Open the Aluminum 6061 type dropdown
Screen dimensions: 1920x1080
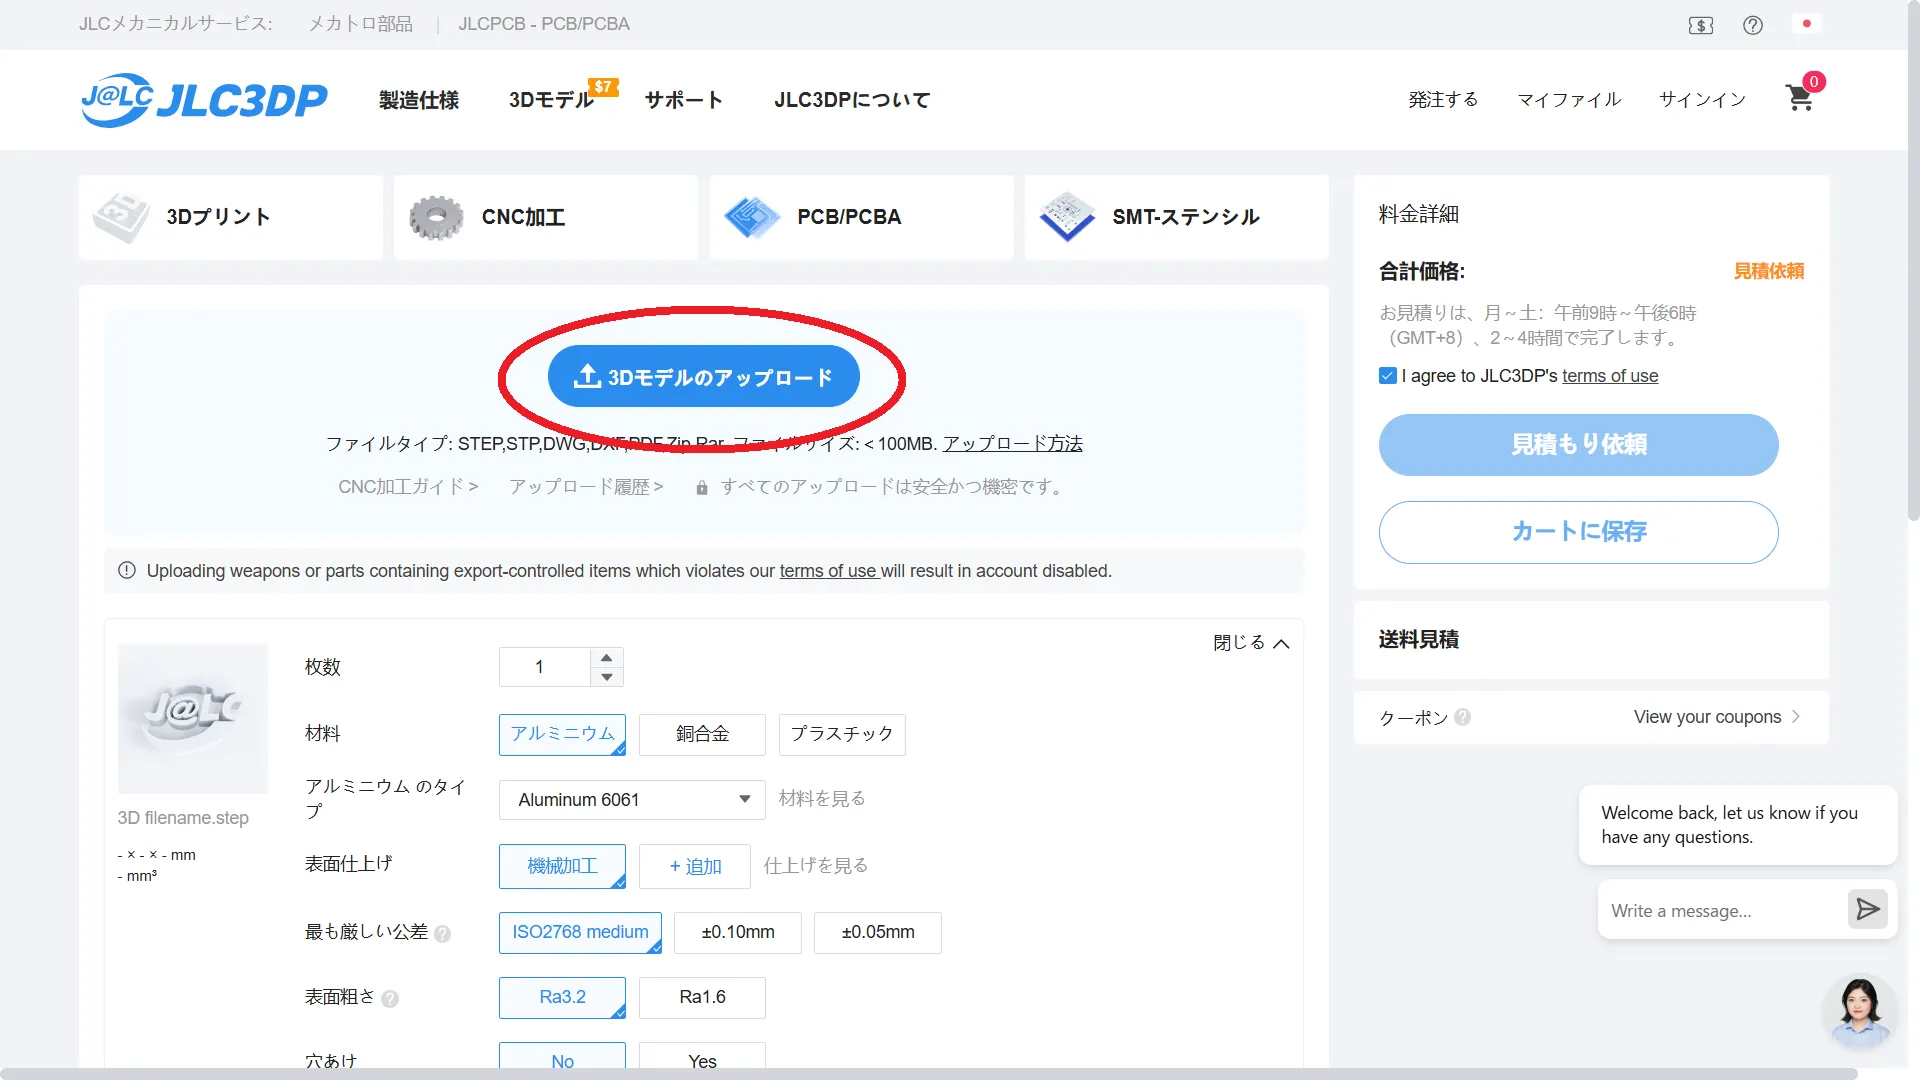pos(632,800)
